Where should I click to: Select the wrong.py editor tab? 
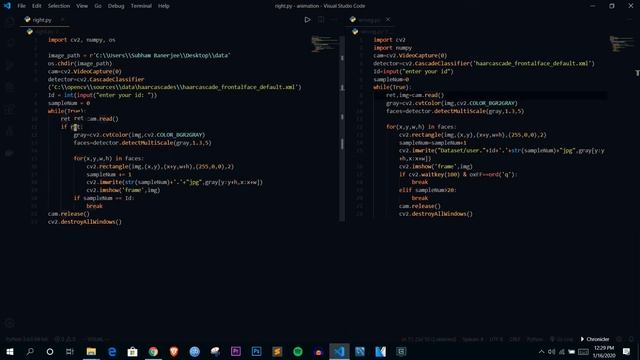(369, 20)
